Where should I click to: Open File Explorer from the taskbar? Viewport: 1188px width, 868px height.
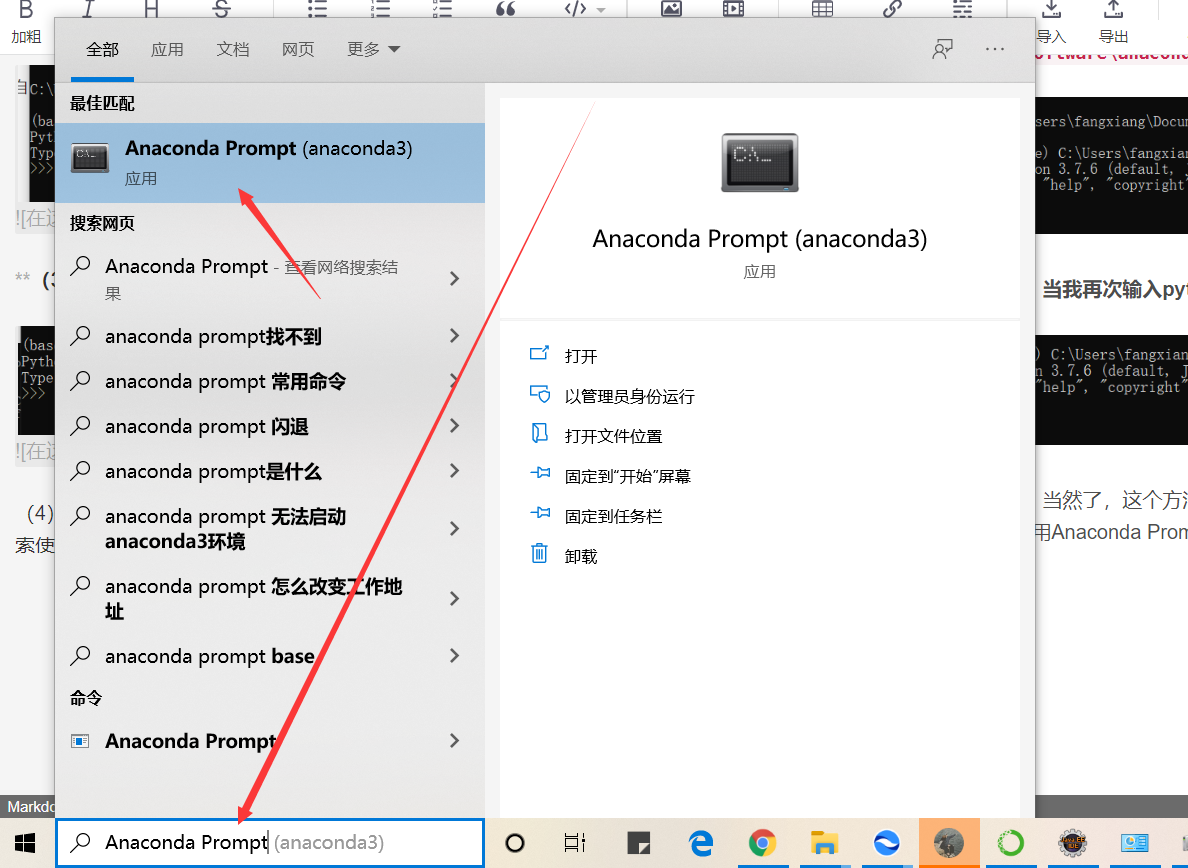pyautogui.click(x=824, y=842)
